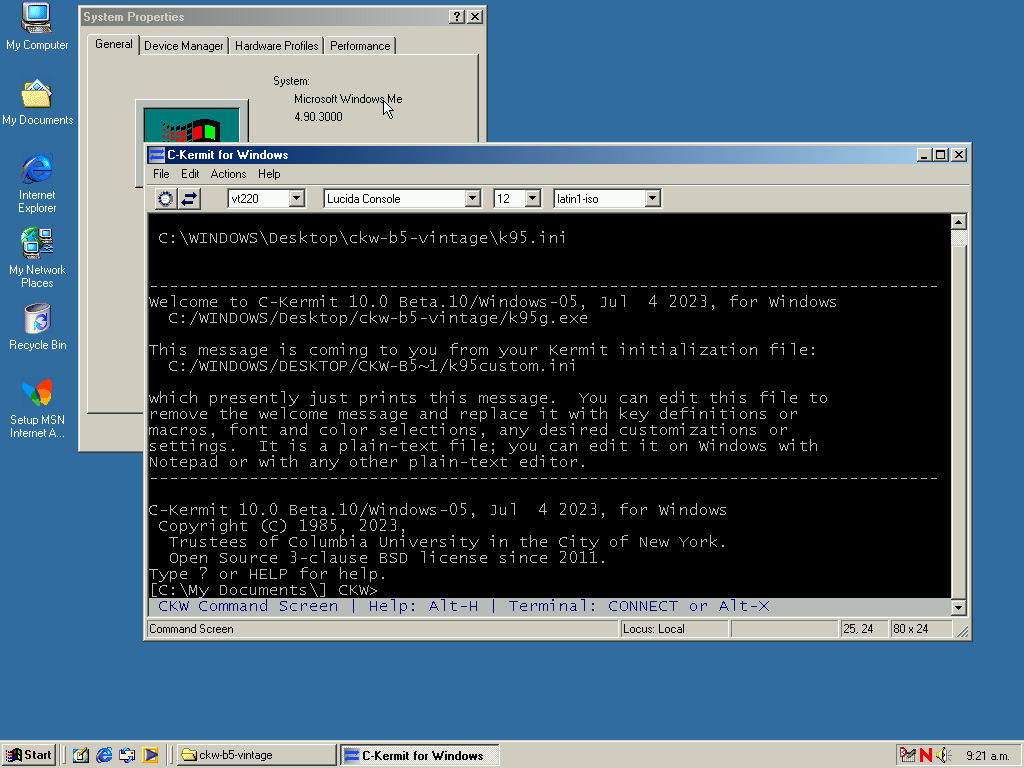Click the red N system tray icon

925,755
